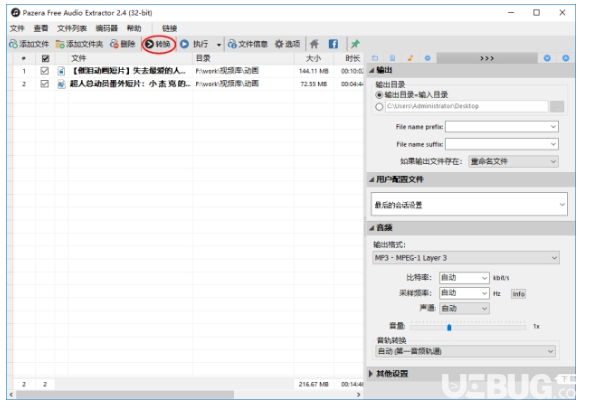Select the custom output folder radio button
Screen dimensions: 591x408
(x=379, y=107)
